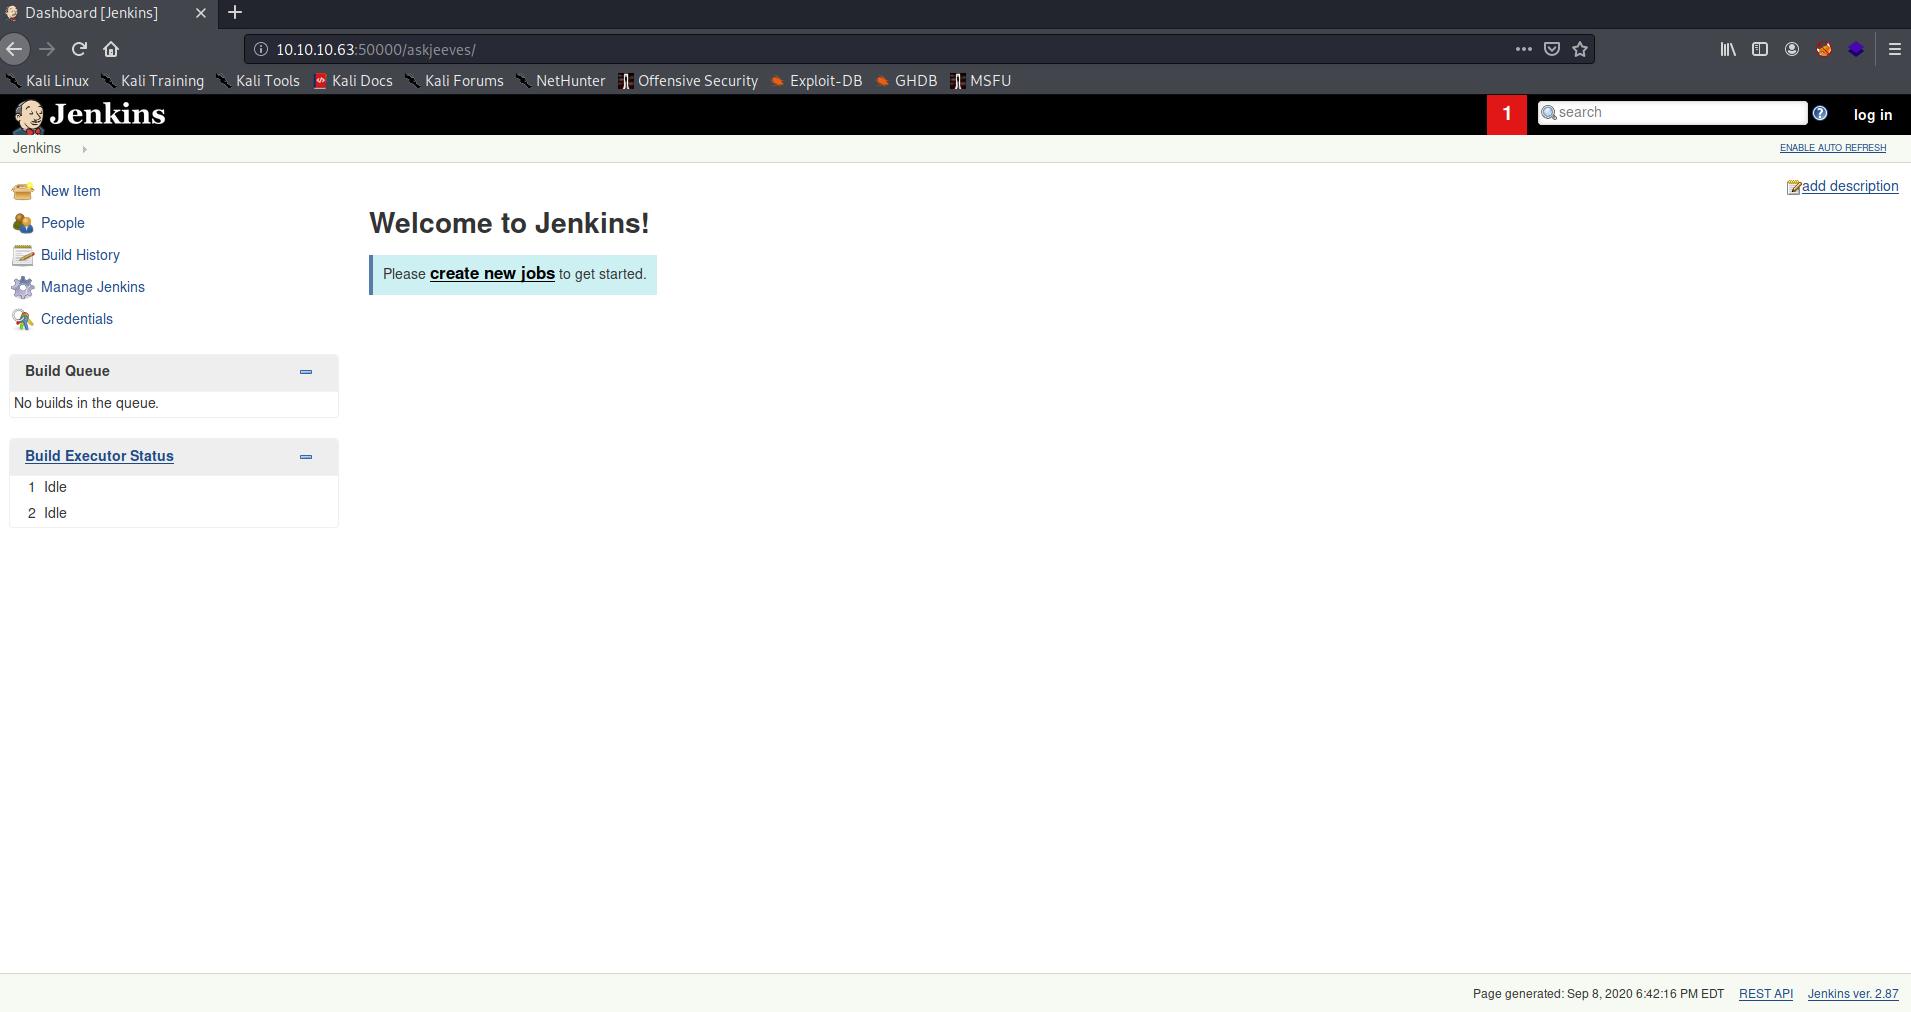Viewport: 1911px width, 1012px height.
Task: Select the Build History icon
Action: [x=22, y=255]
